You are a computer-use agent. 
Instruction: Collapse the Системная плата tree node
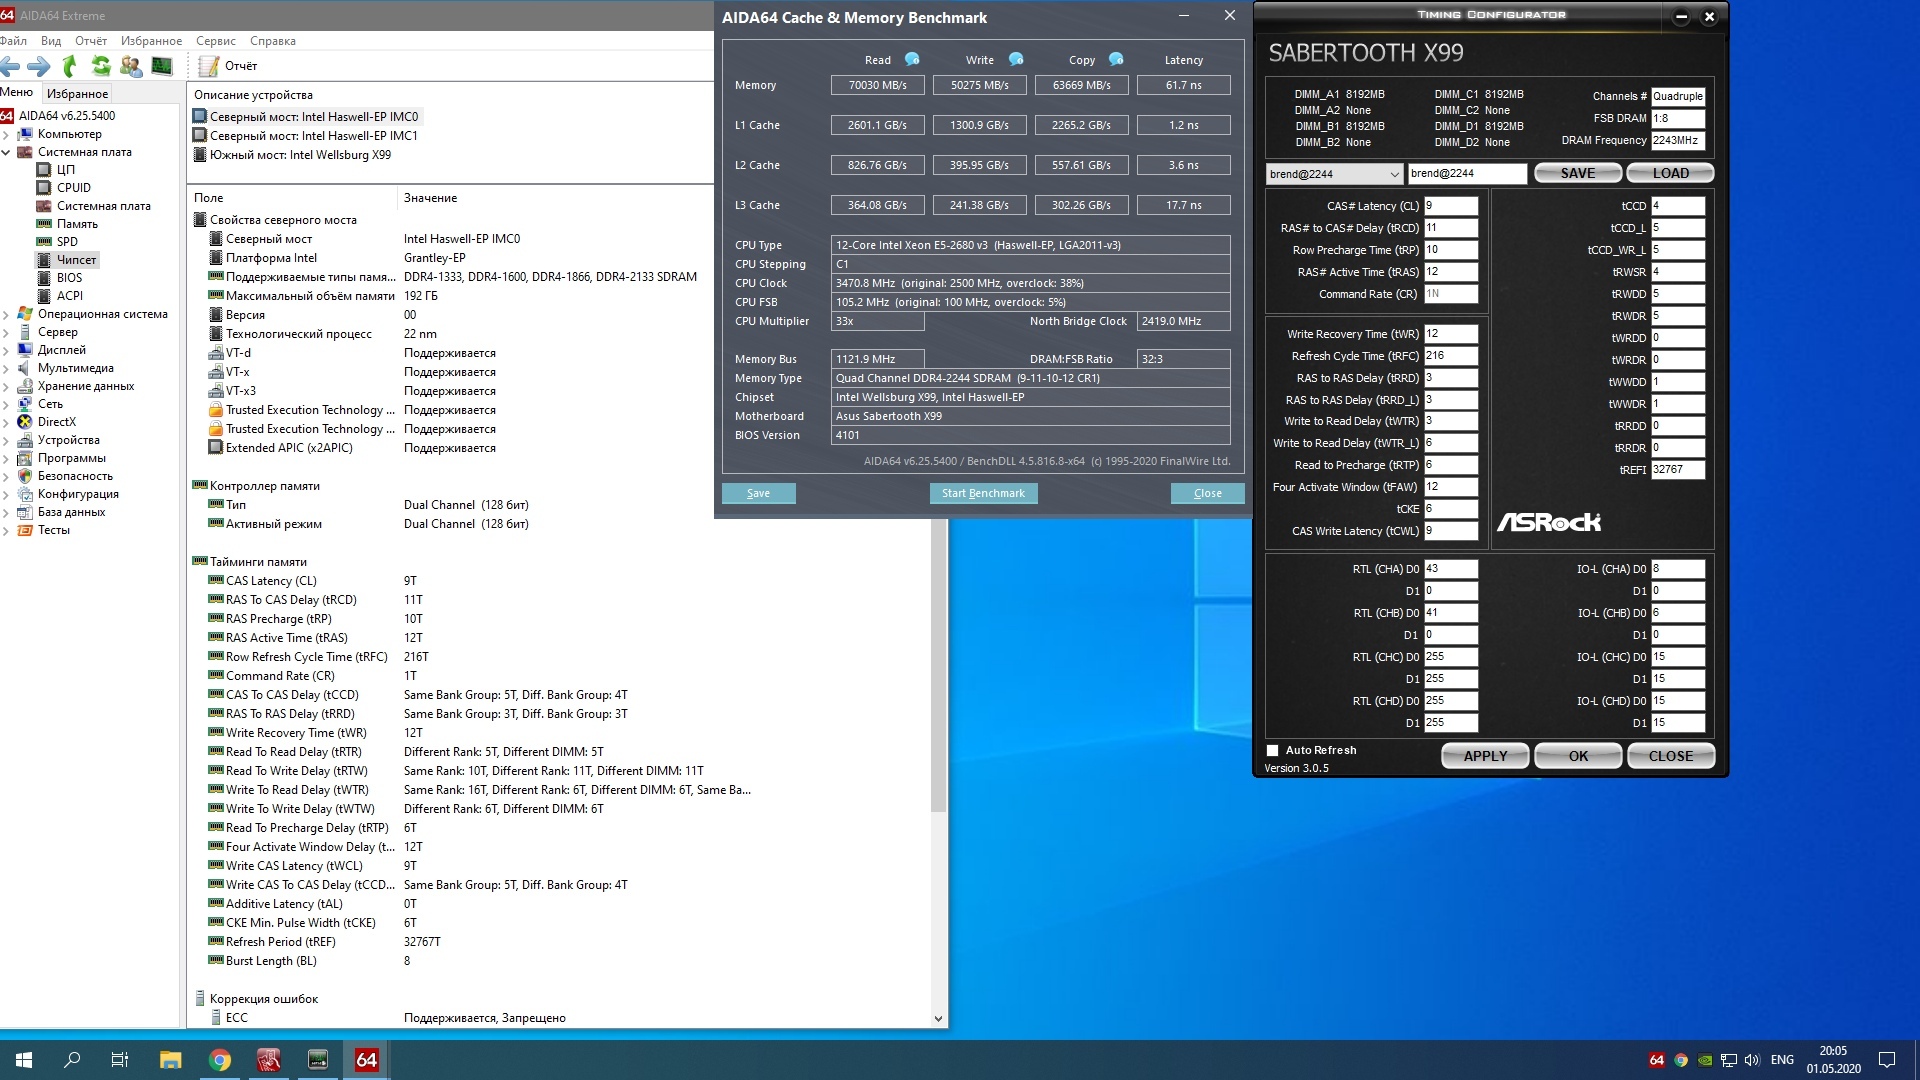pyautogui.click(x=6, y=152)
